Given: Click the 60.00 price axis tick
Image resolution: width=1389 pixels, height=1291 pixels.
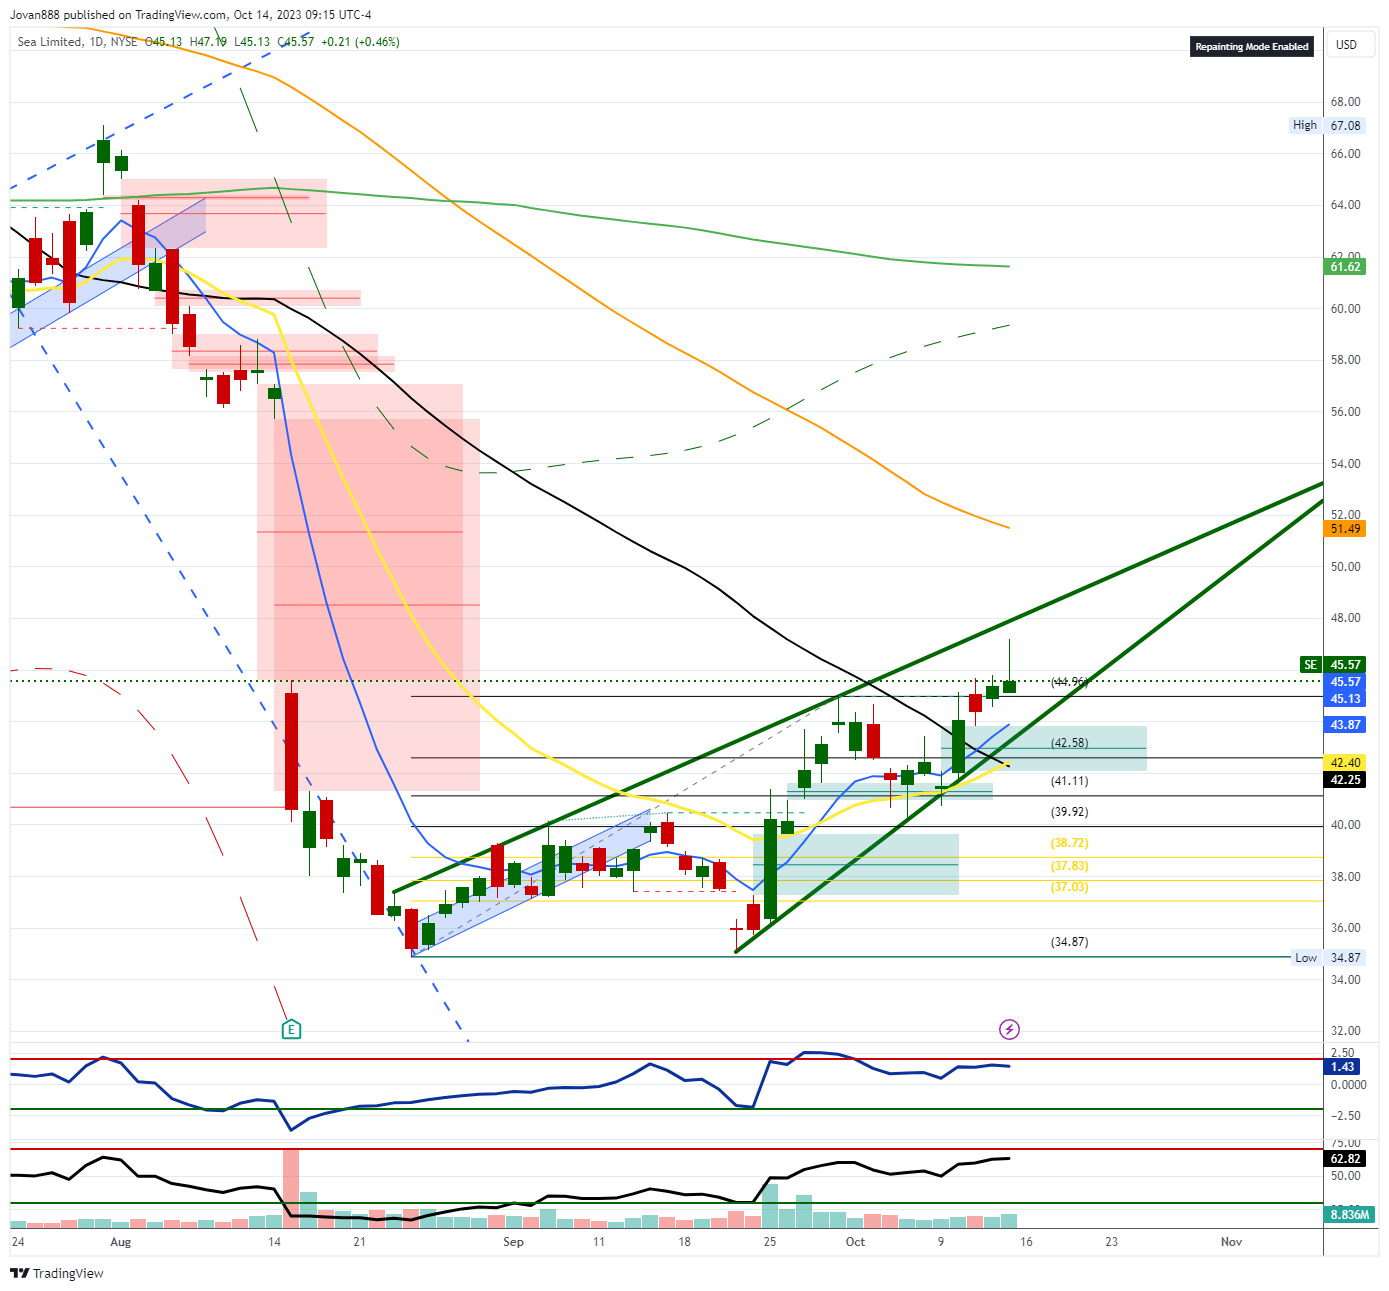Looking at the screenshot, I should pyautogui.click(x=1345, y=309).
